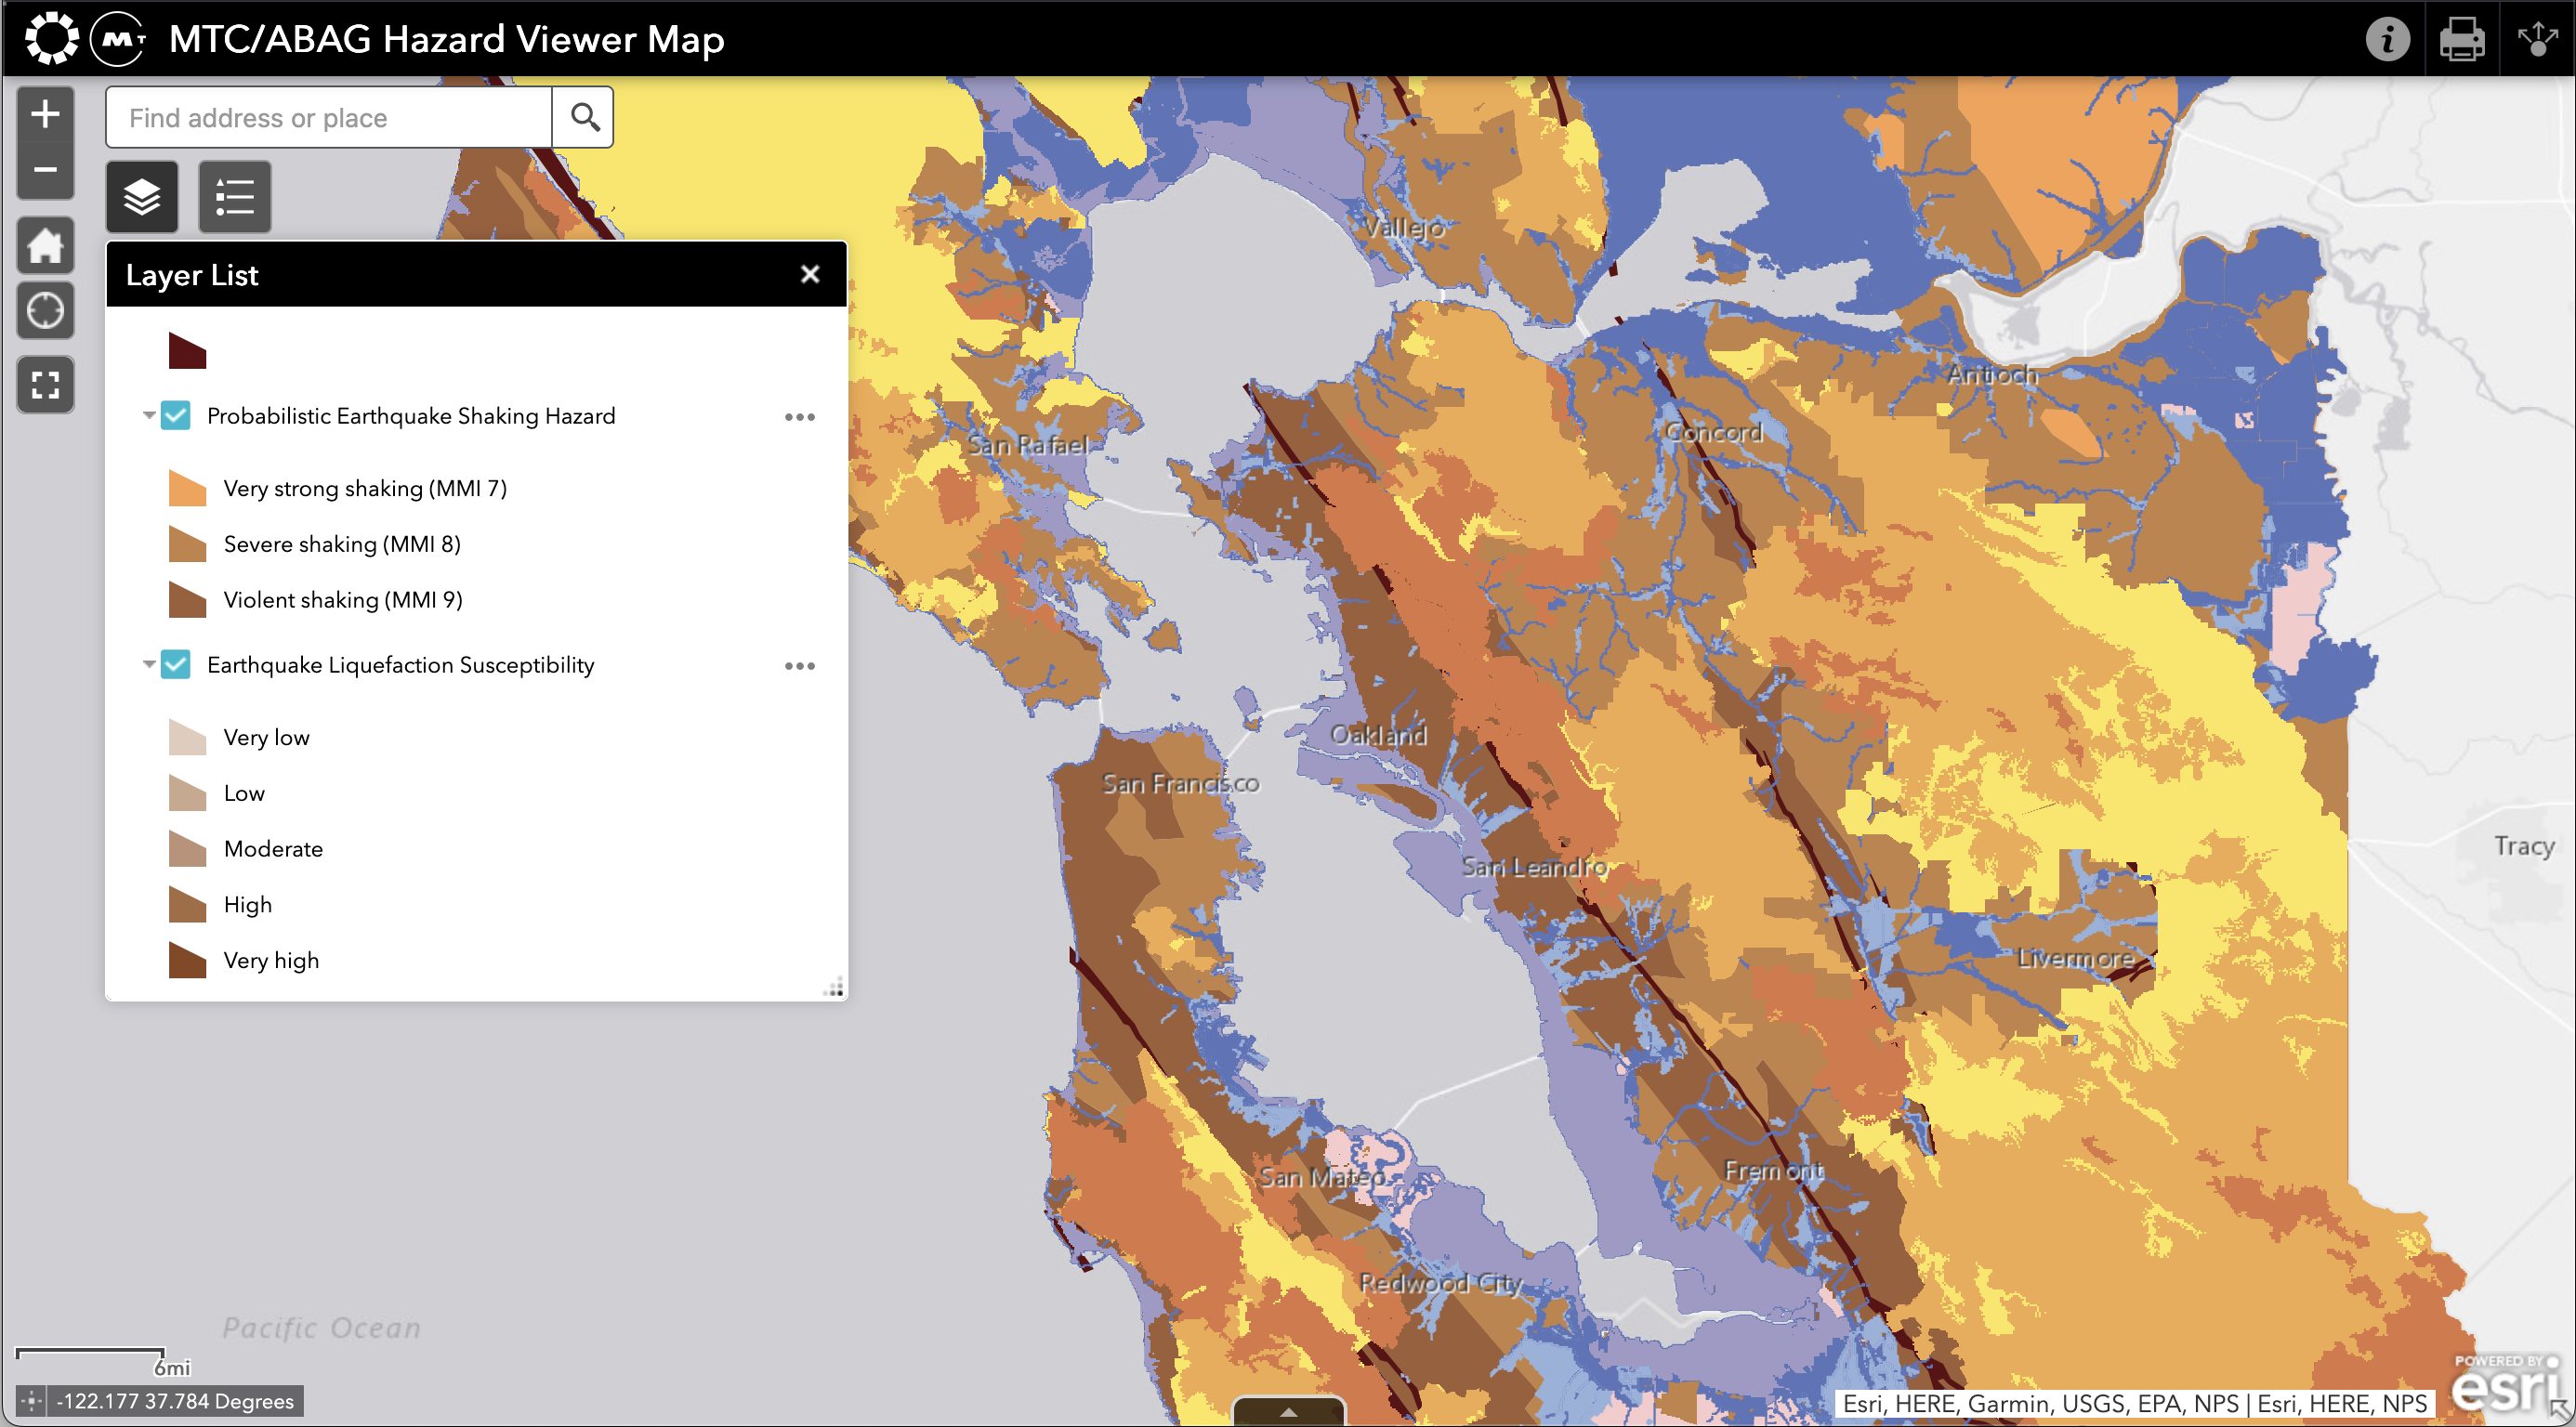Zoom in using the plus button
This screenshot has width=2576, height=1427.
pyautogui.click(x=44, y=113)
